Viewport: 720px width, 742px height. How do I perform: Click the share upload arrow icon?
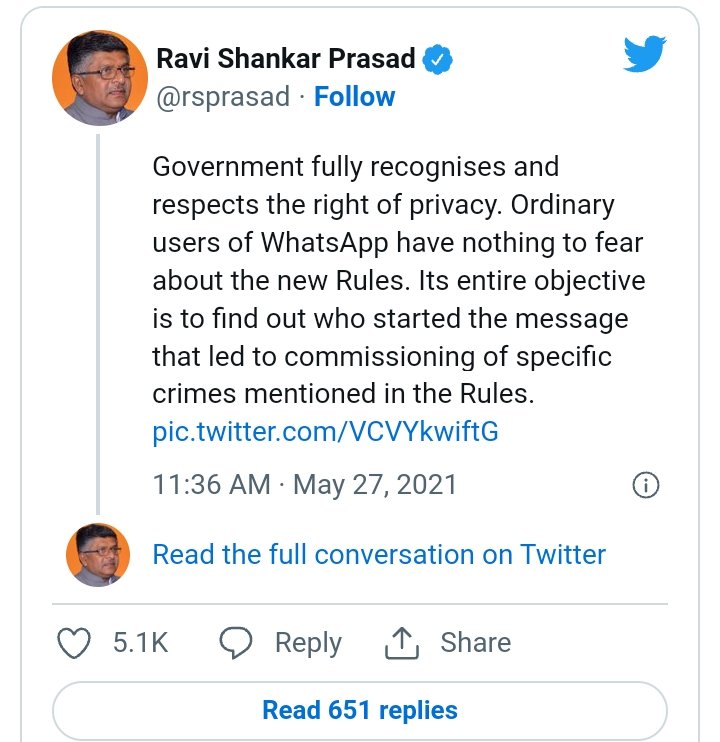click(401, 643)
